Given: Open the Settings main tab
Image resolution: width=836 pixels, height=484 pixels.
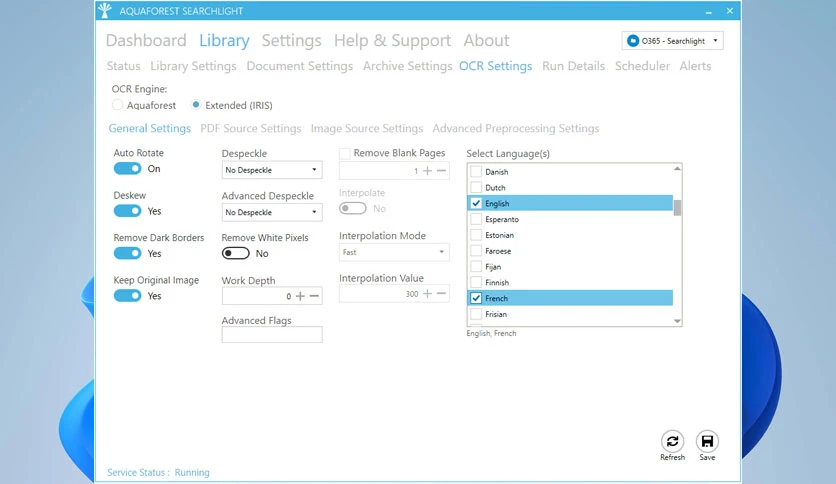Looking at the screenshot, I should (x=291, y=41).
